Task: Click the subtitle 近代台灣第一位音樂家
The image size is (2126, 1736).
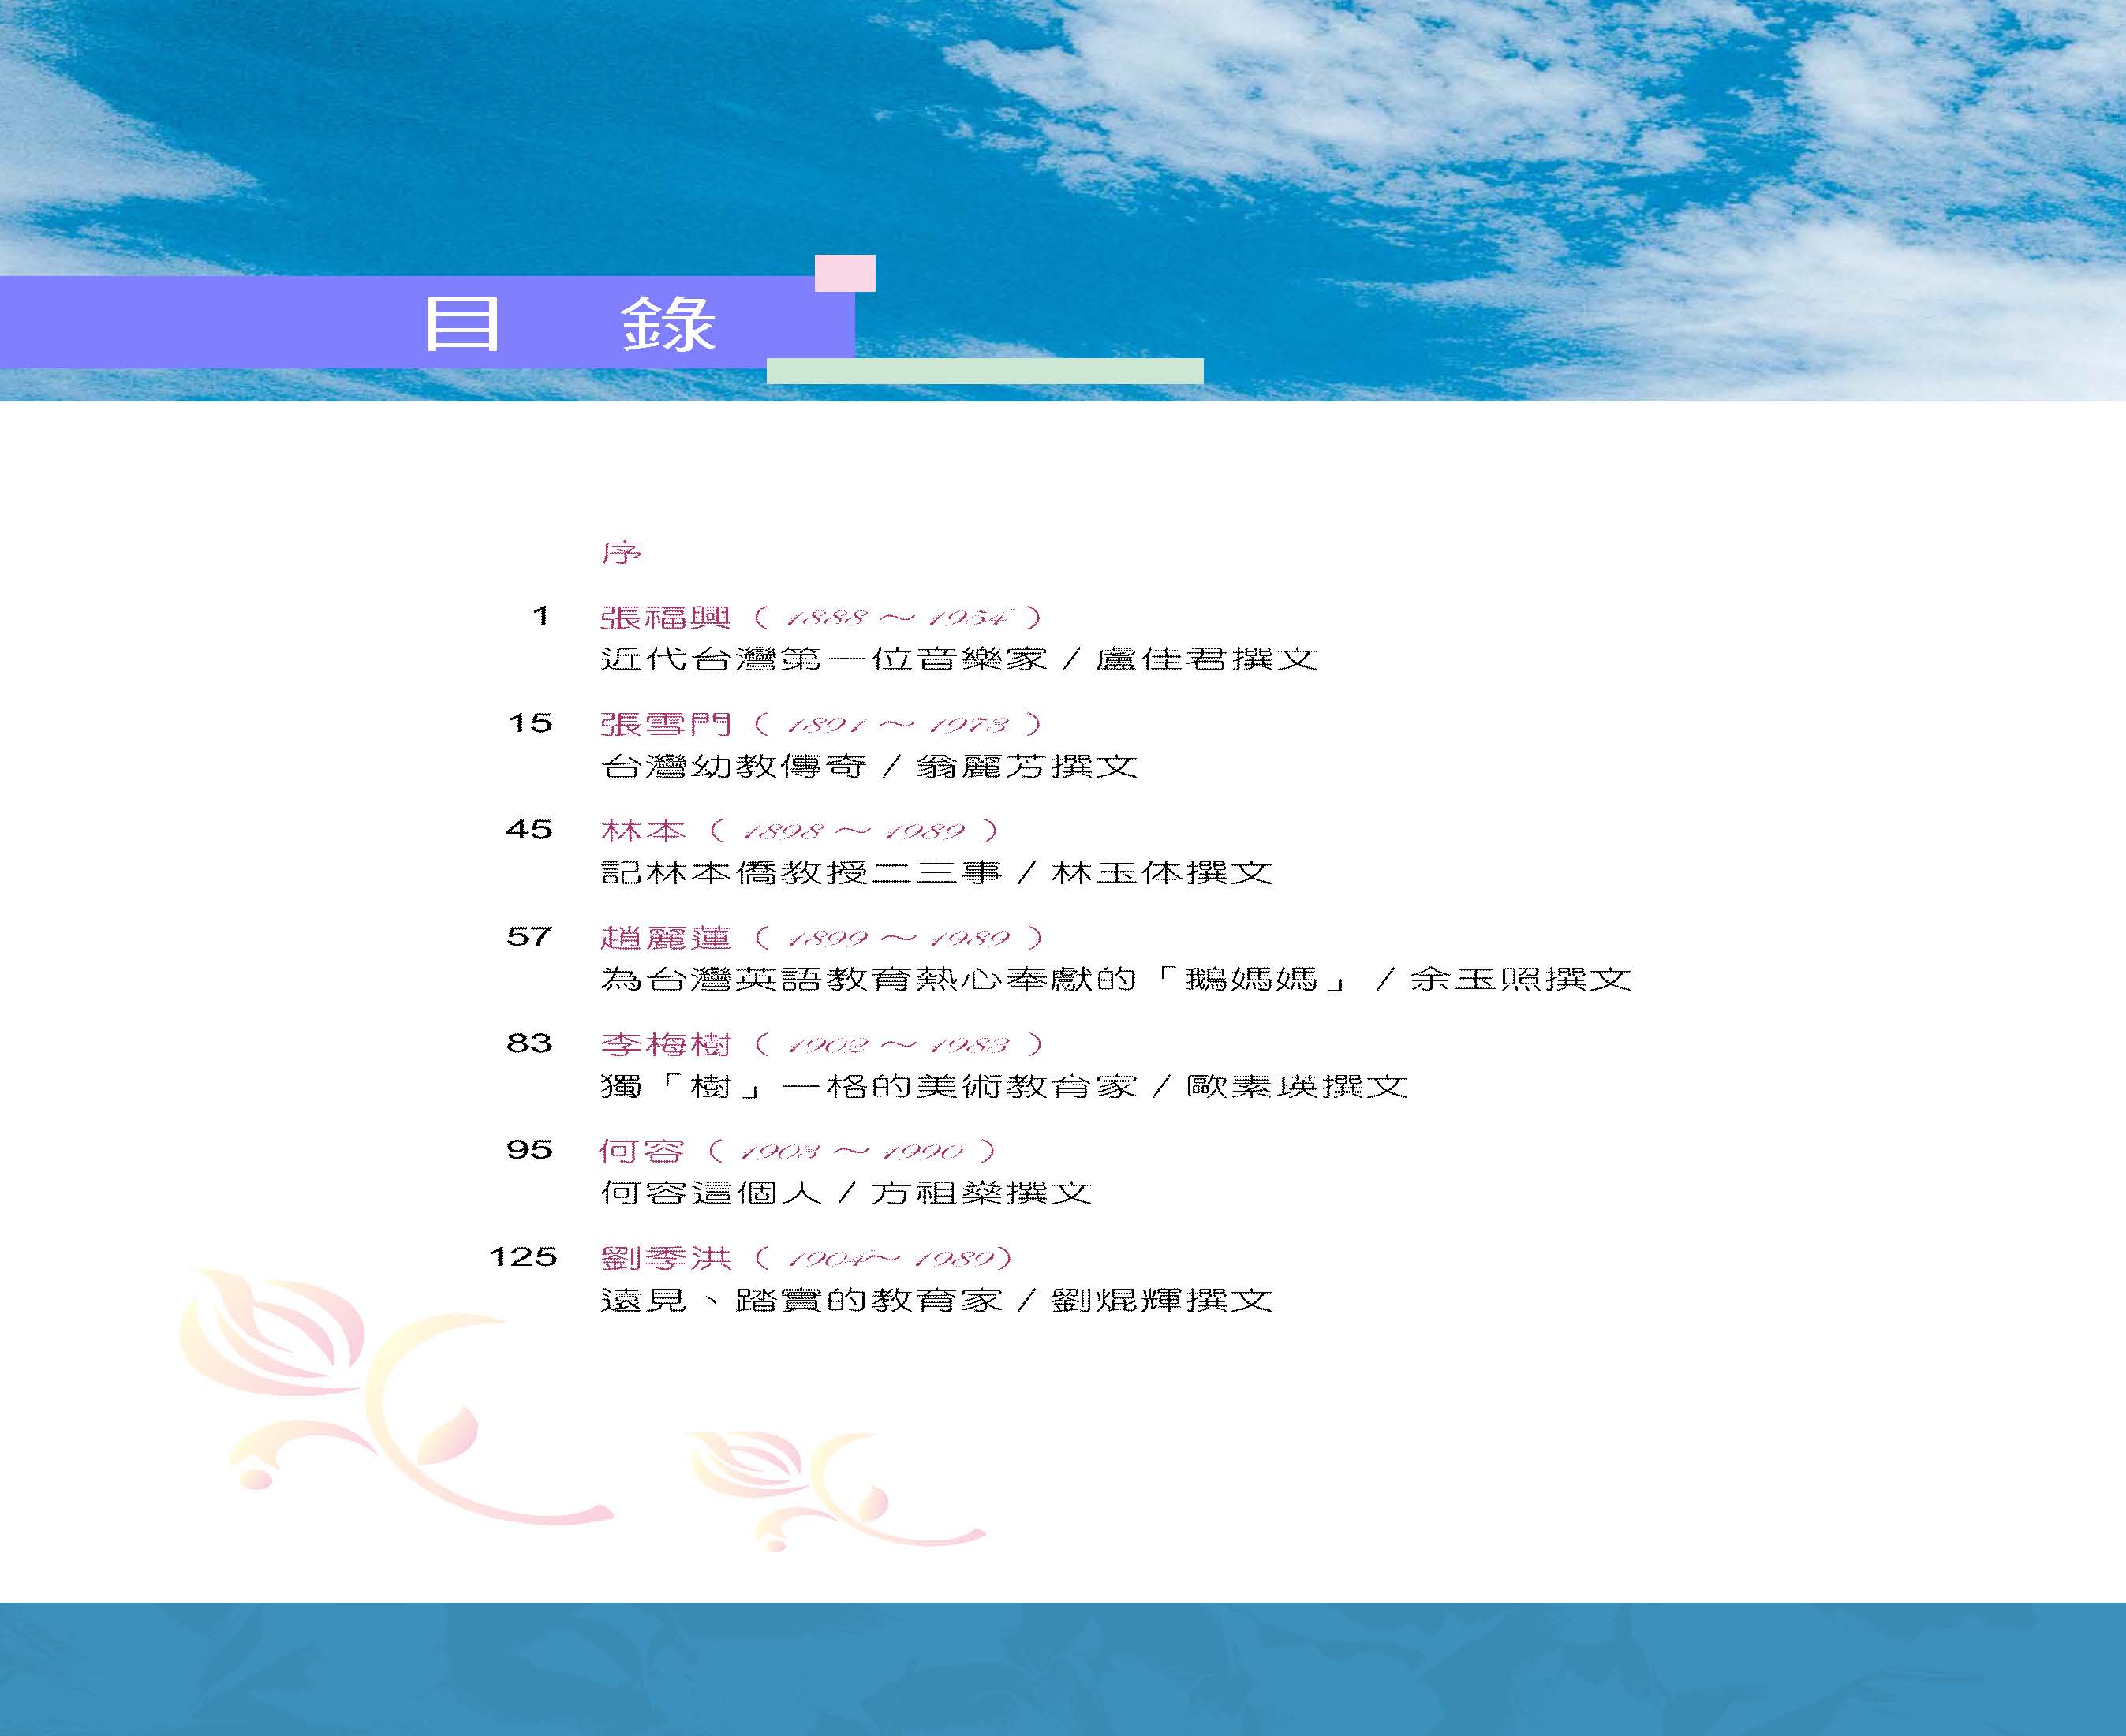Action: (823, 660)
